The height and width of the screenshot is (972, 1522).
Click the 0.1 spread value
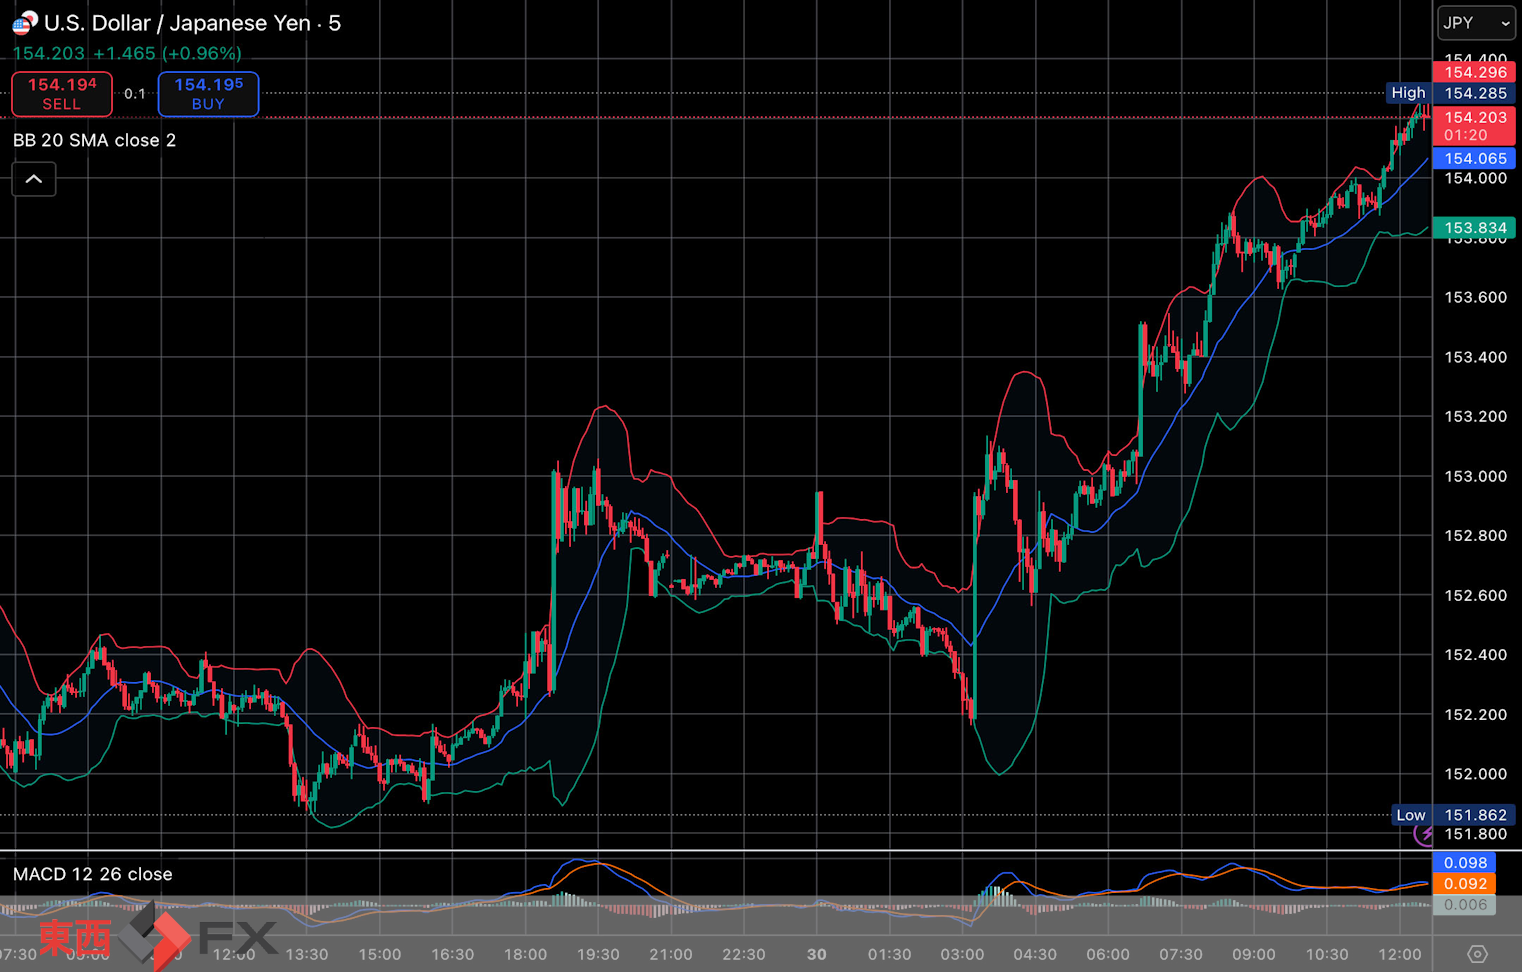(x=135, y=94)
